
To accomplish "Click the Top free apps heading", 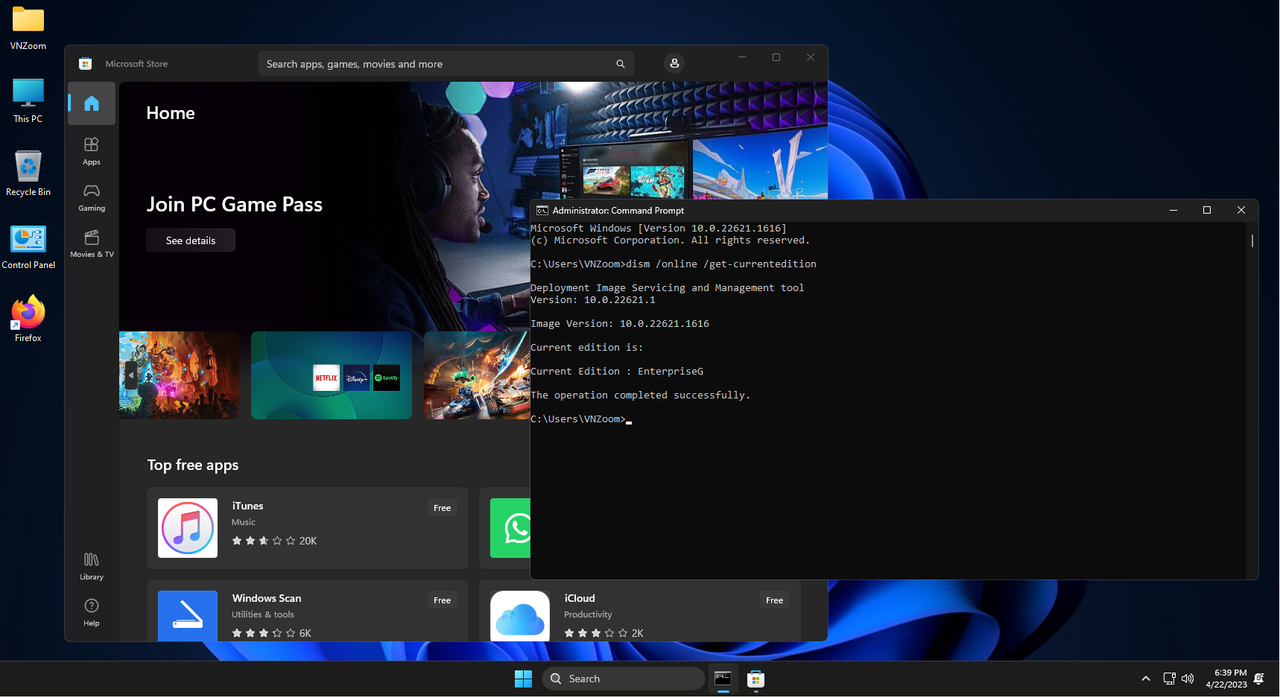I will (x=193, y=465).
